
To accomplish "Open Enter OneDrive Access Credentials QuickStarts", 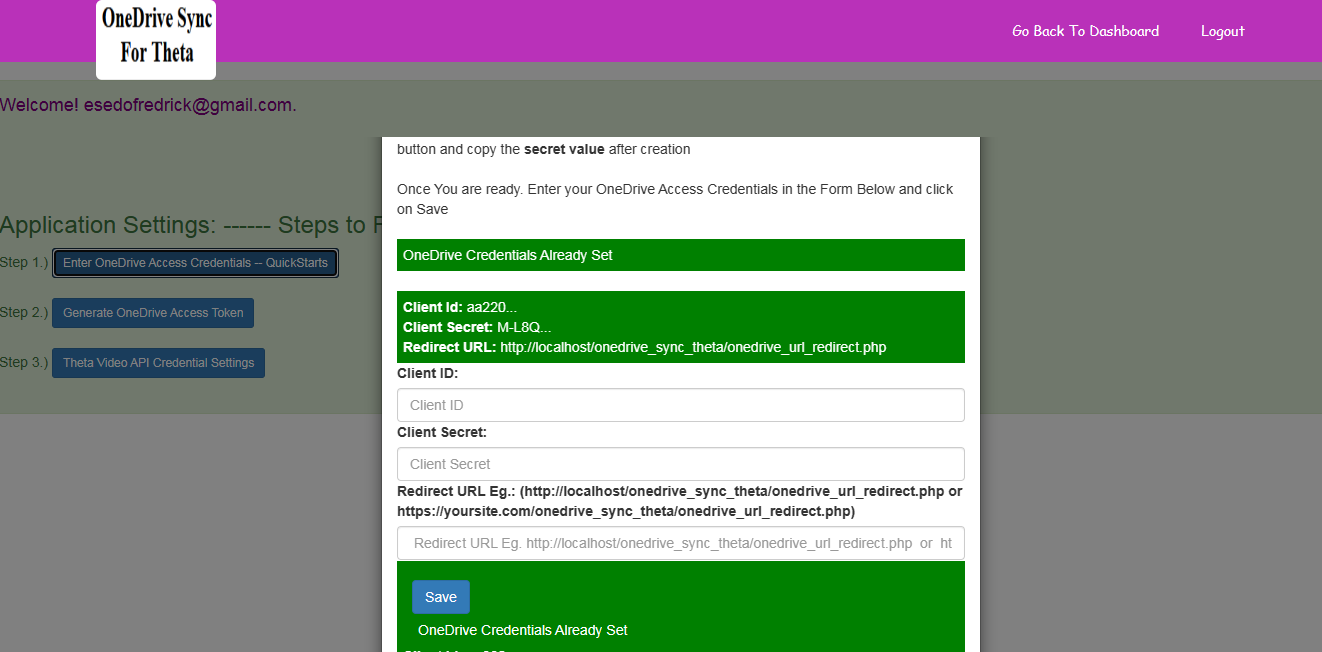I will (195, 263).
